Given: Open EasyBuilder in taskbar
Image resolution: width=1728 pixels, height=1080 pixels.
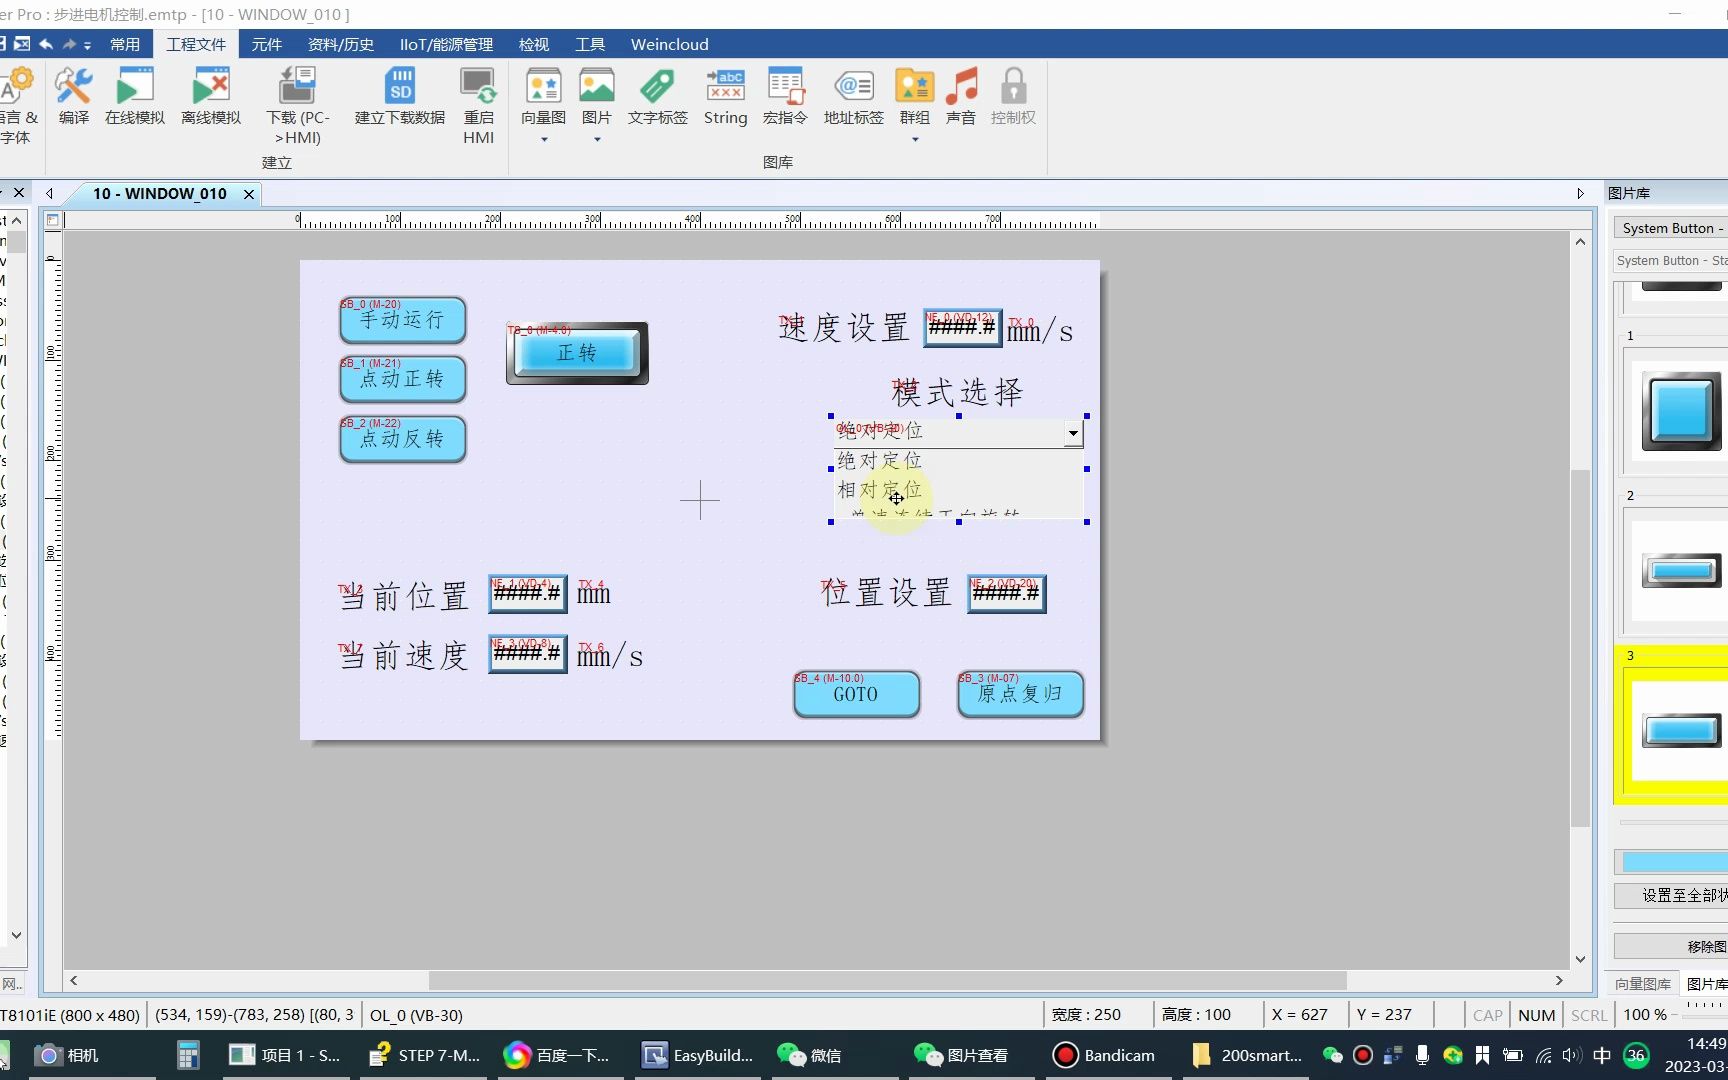Looking at the screenshot, I should coord(698,1055).
